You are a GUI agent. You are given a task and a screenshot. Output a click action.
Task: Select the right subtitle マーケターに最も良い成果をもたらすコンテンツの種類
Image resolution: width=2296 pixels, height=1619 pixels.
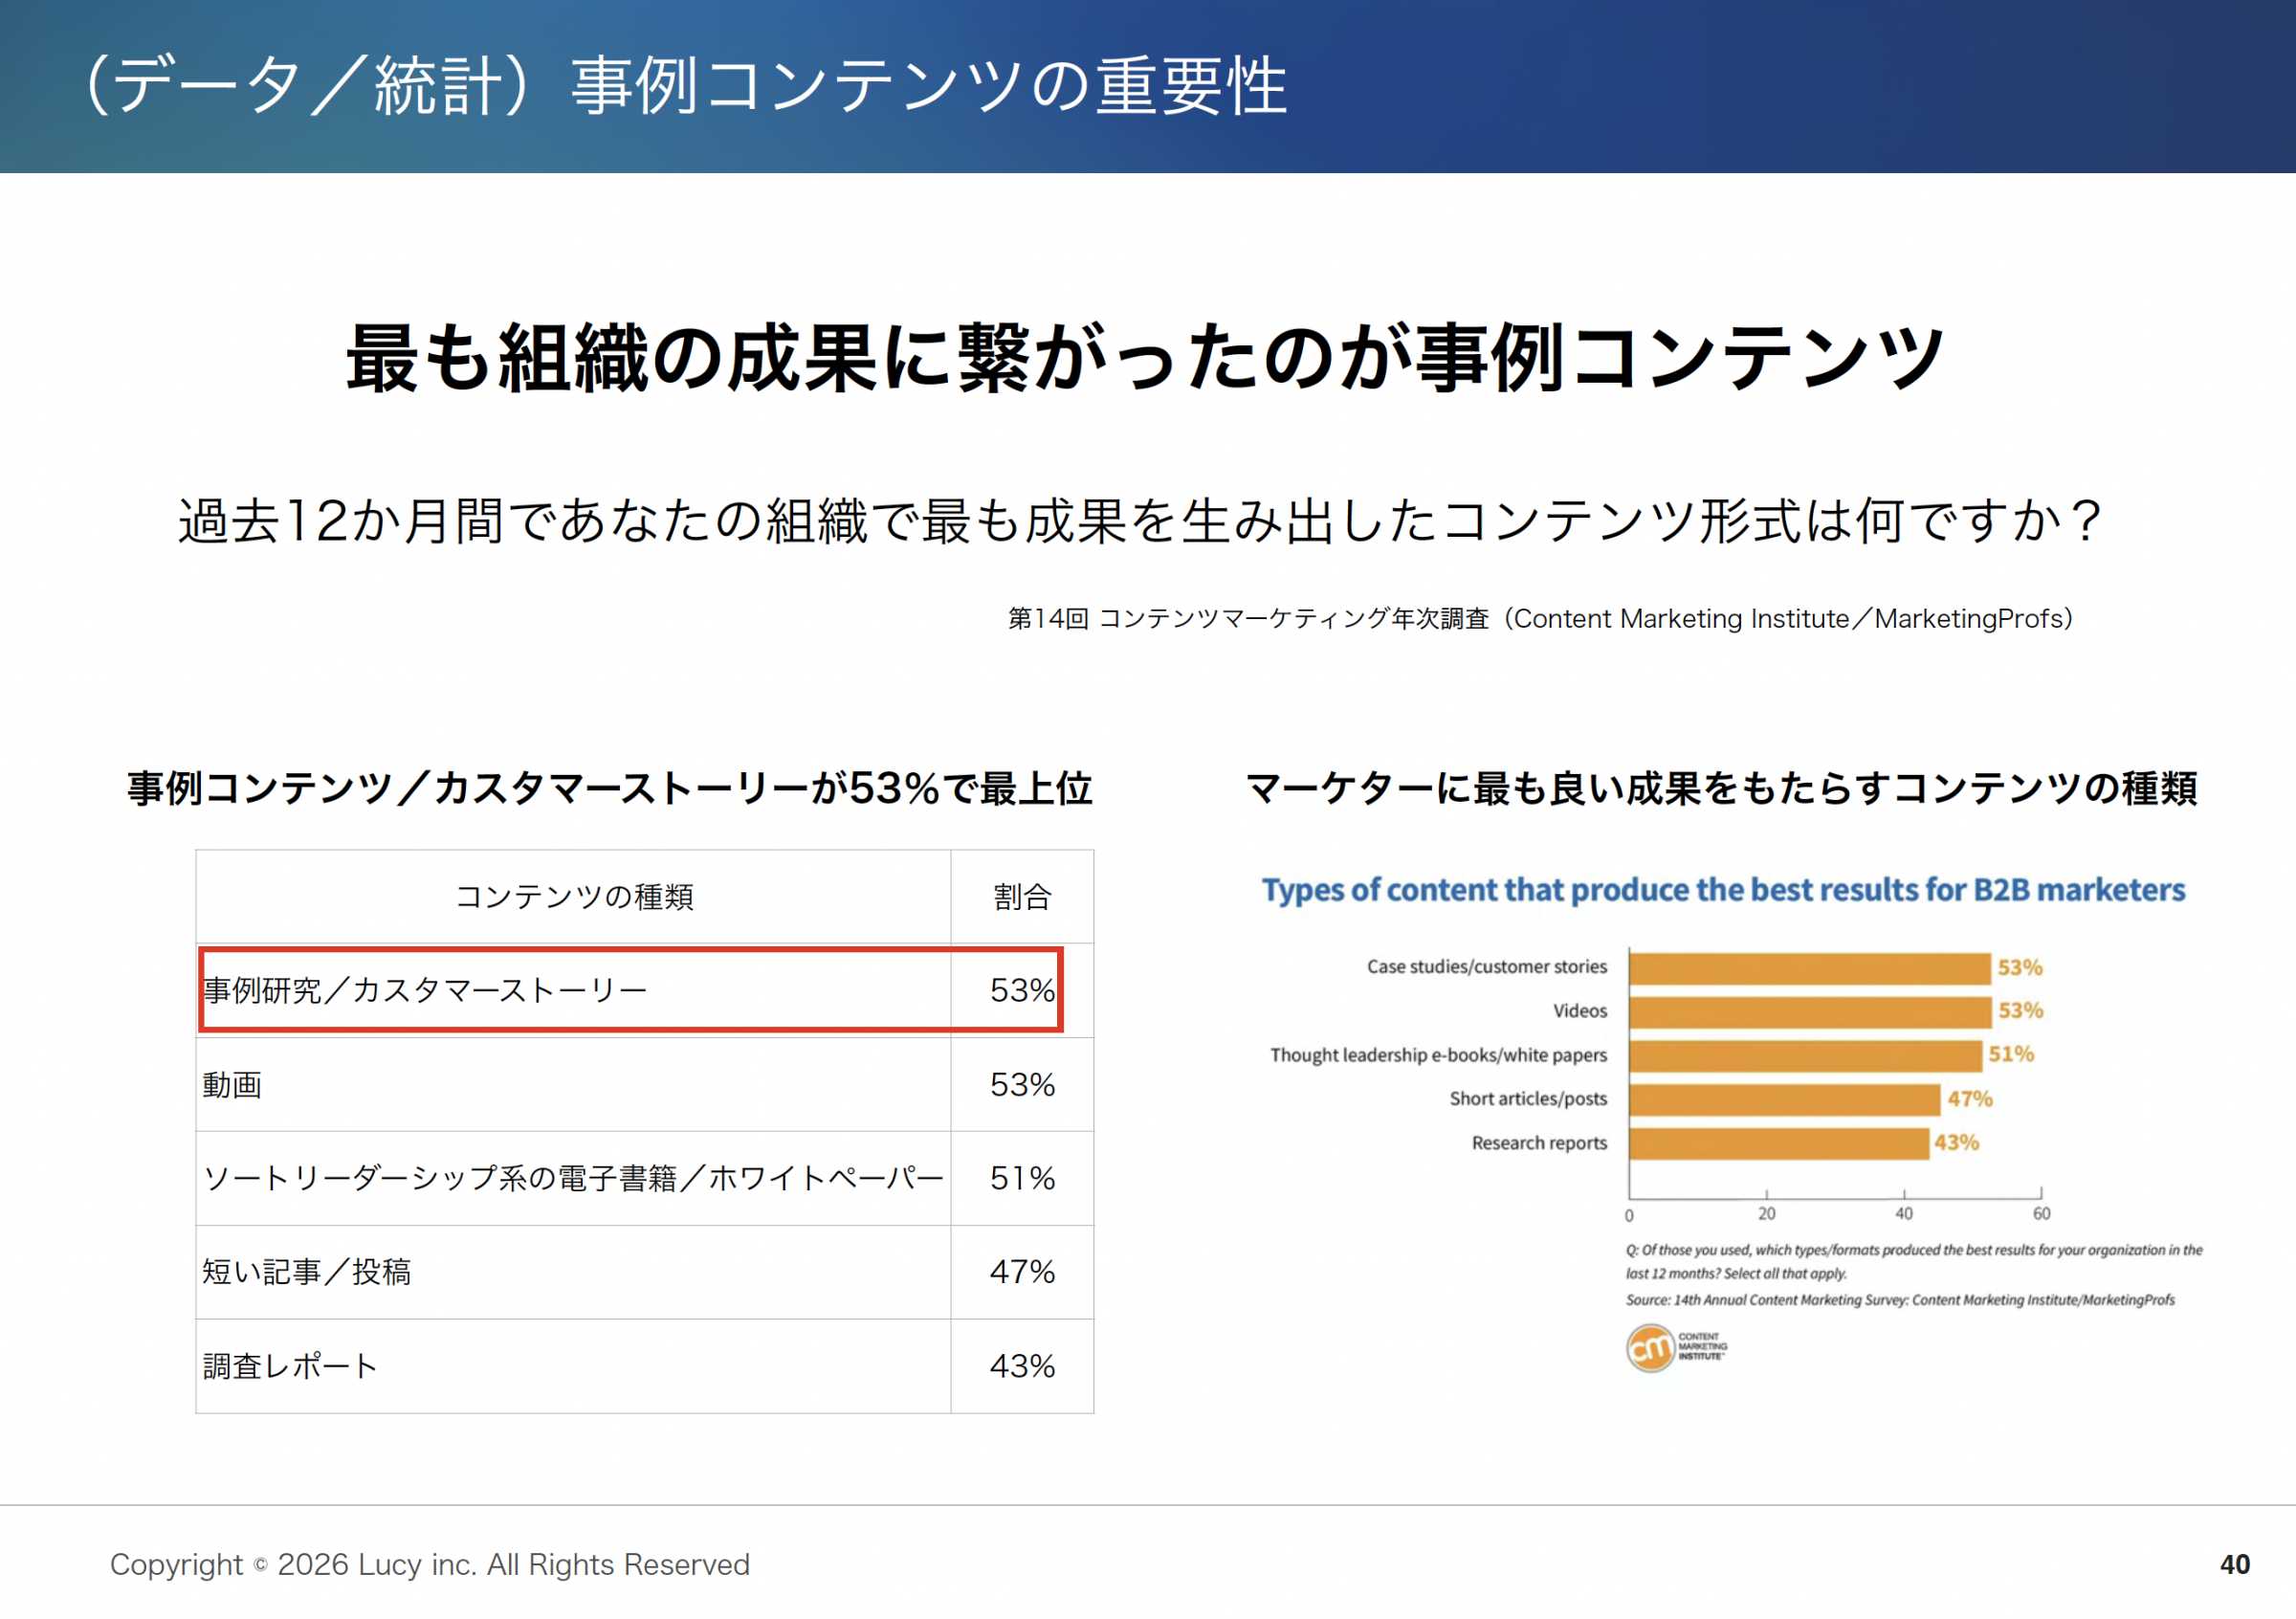(x=1722, y=789)
